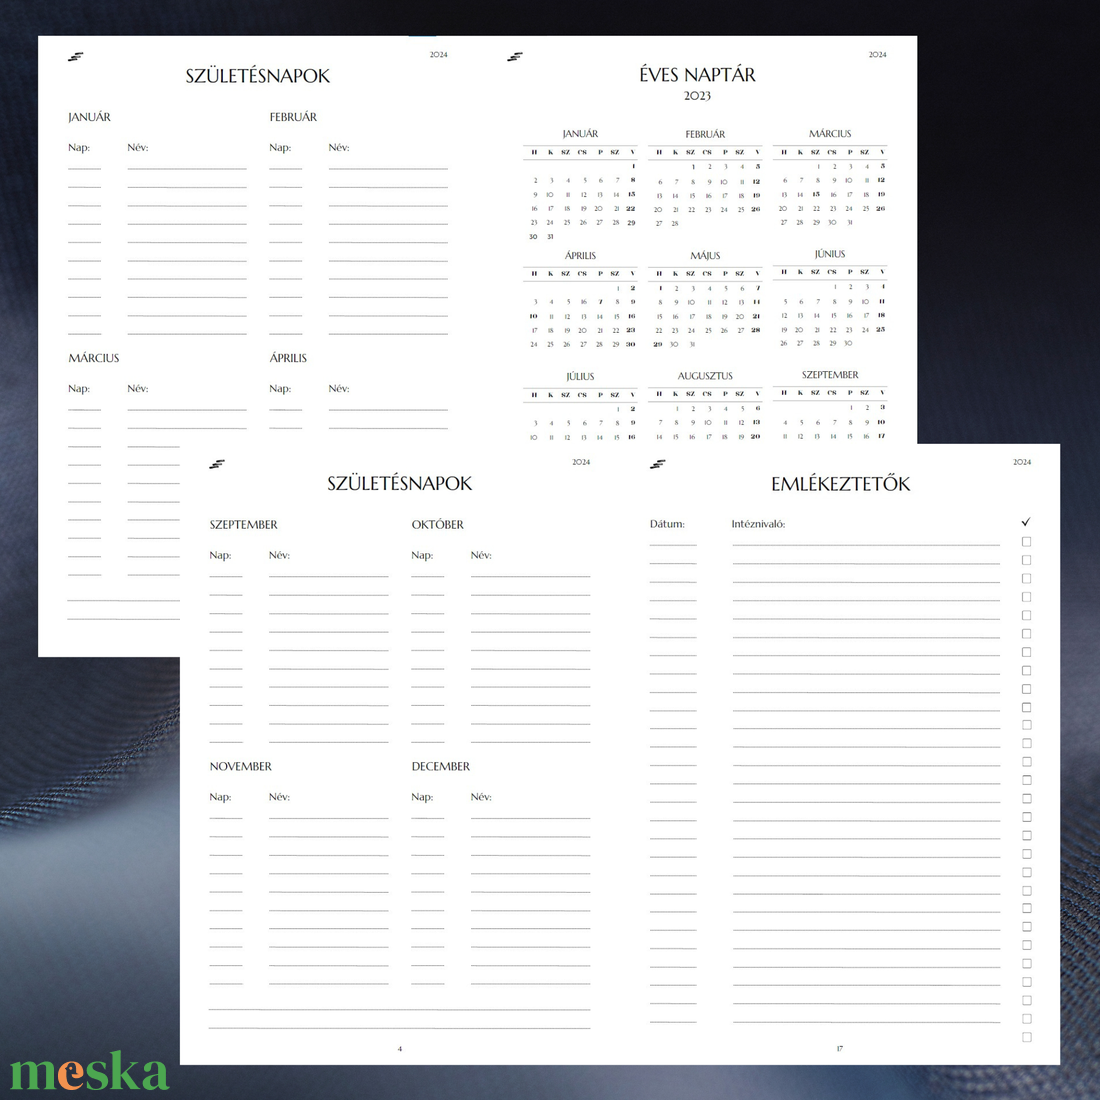Screen dimensions: 1100x1100
Task: Select the FEBRUÁR month in the yearly calendar
Action: click(705, 134)
